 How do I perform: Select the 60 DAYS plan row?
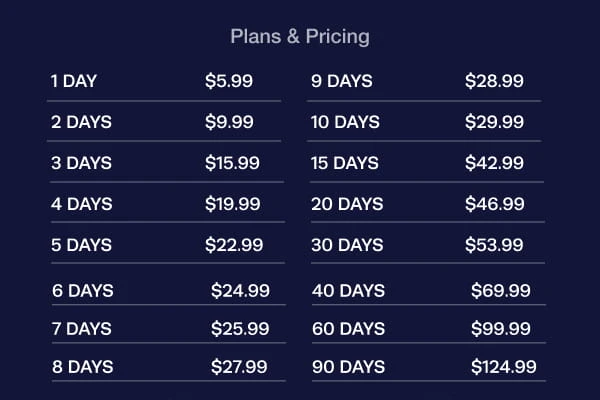pos(349,328)
